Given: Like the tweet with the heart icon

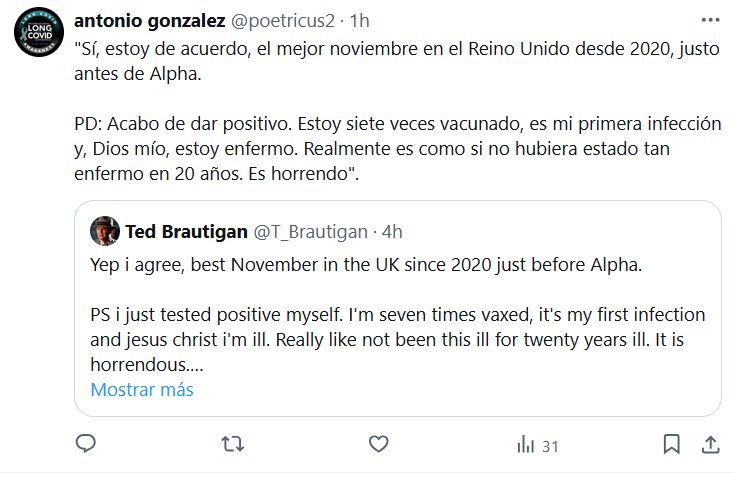Looking at the screenshot, I should (x=378, y=444).
